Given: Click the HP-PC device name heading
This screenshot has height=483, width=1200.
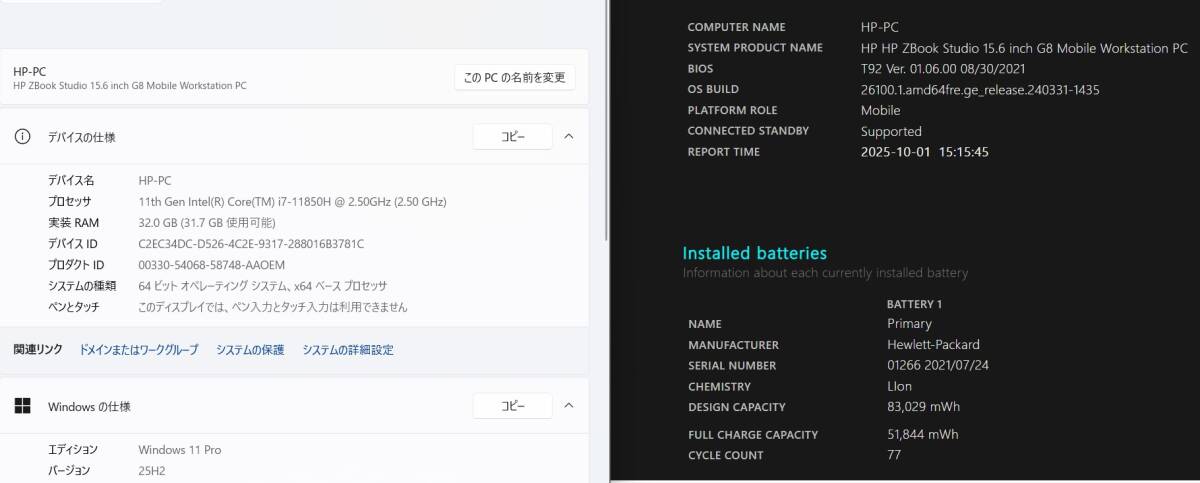Looking at the screenshot, I should (x=30, y=71).
